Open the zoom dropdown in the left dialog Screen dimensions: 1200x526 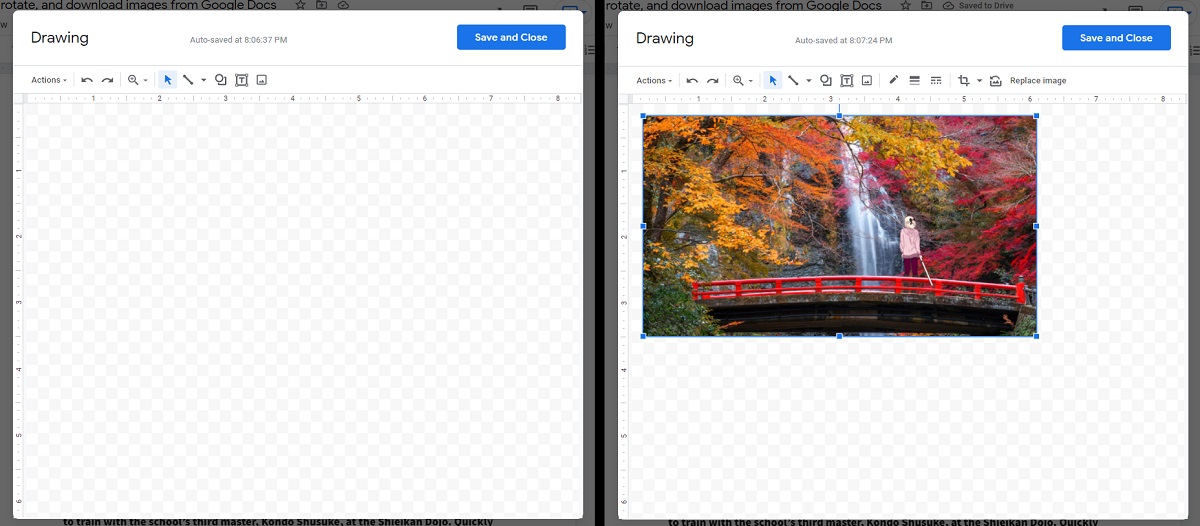pyautogui.click(x=137, y=80)
